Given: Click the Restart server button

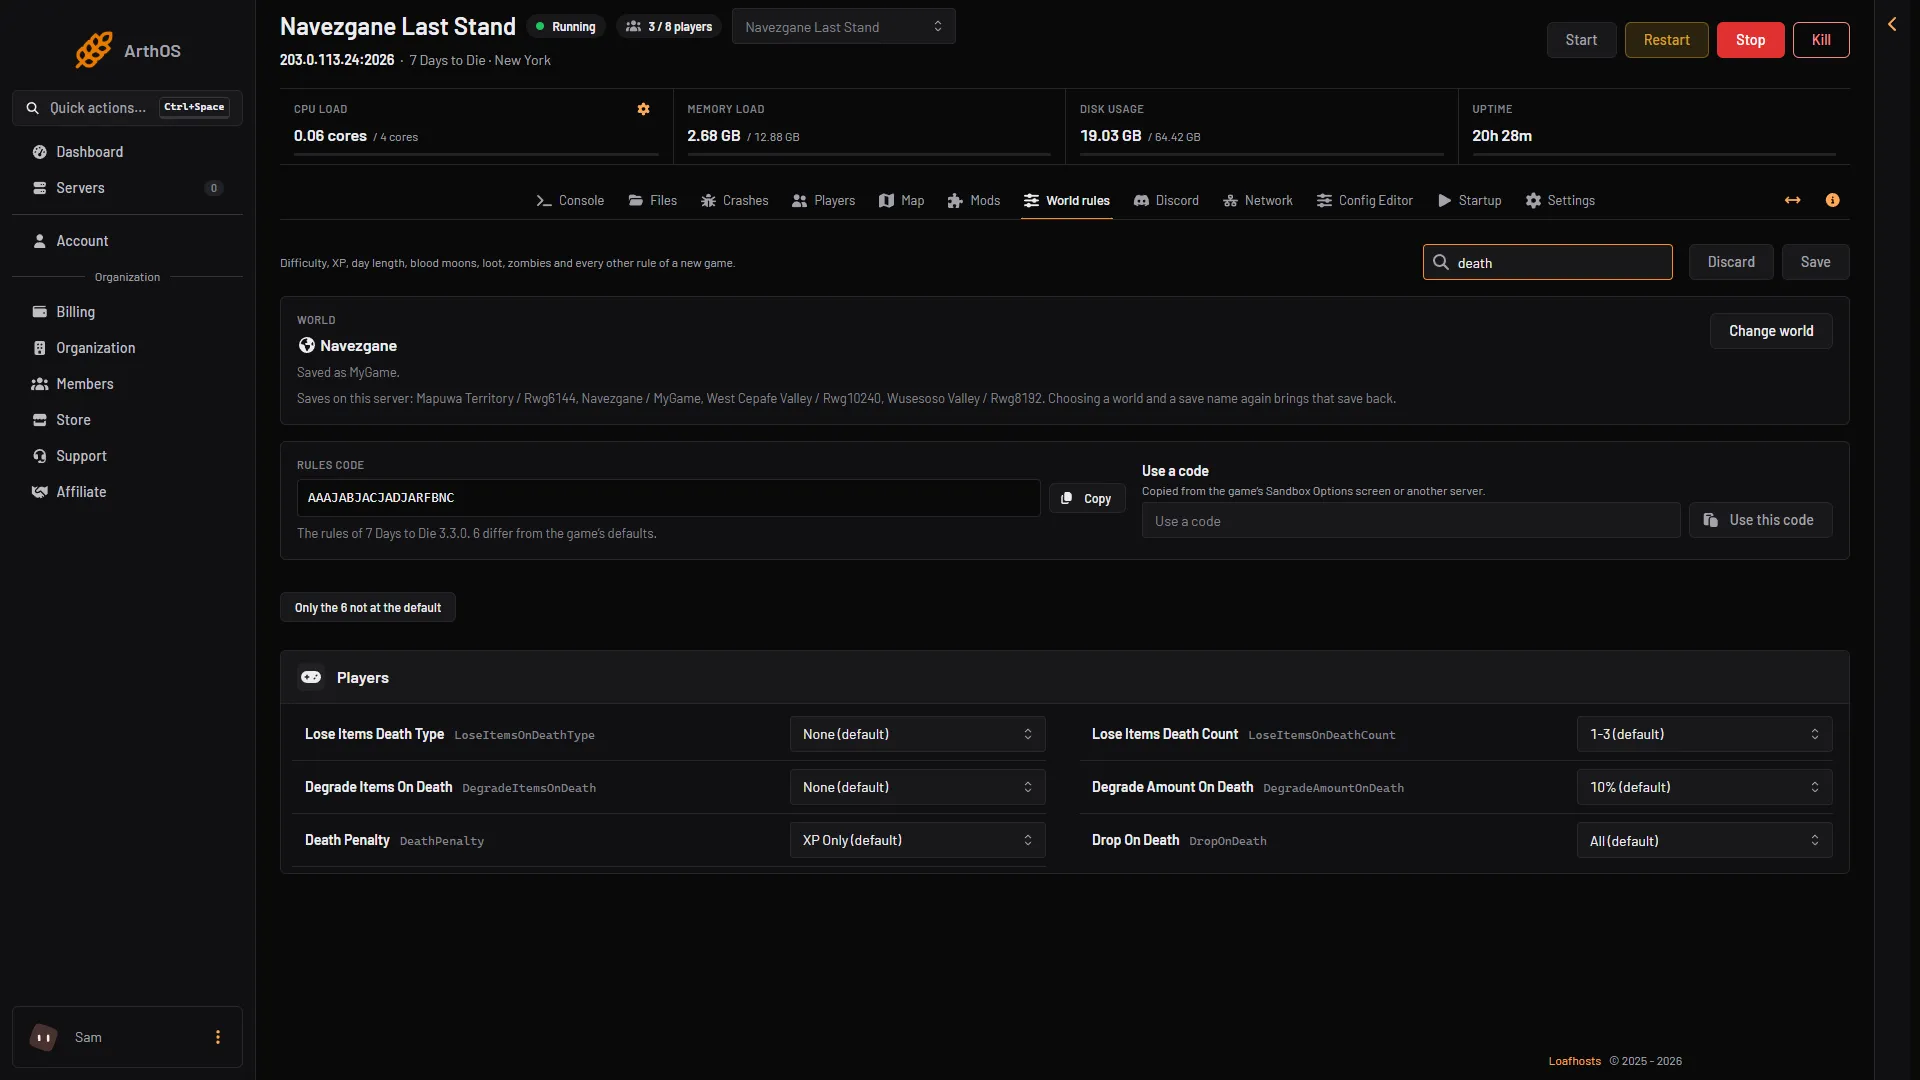Looking at the screenshot, I should 1666,40.
